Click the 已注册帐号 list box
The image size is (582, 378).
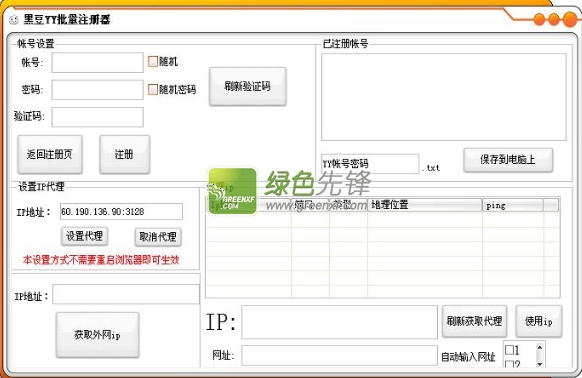point(444,97)
